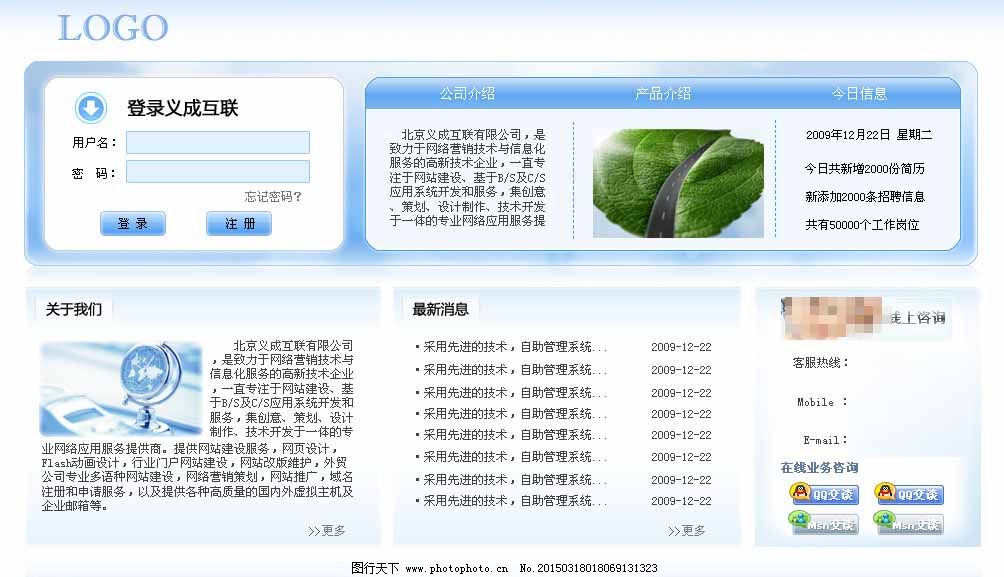Viewport: 1004px width, 577px height.
Task: Click the blue download-arrow icon beside 登录义成互联
Action: click(x=90, y=108)
